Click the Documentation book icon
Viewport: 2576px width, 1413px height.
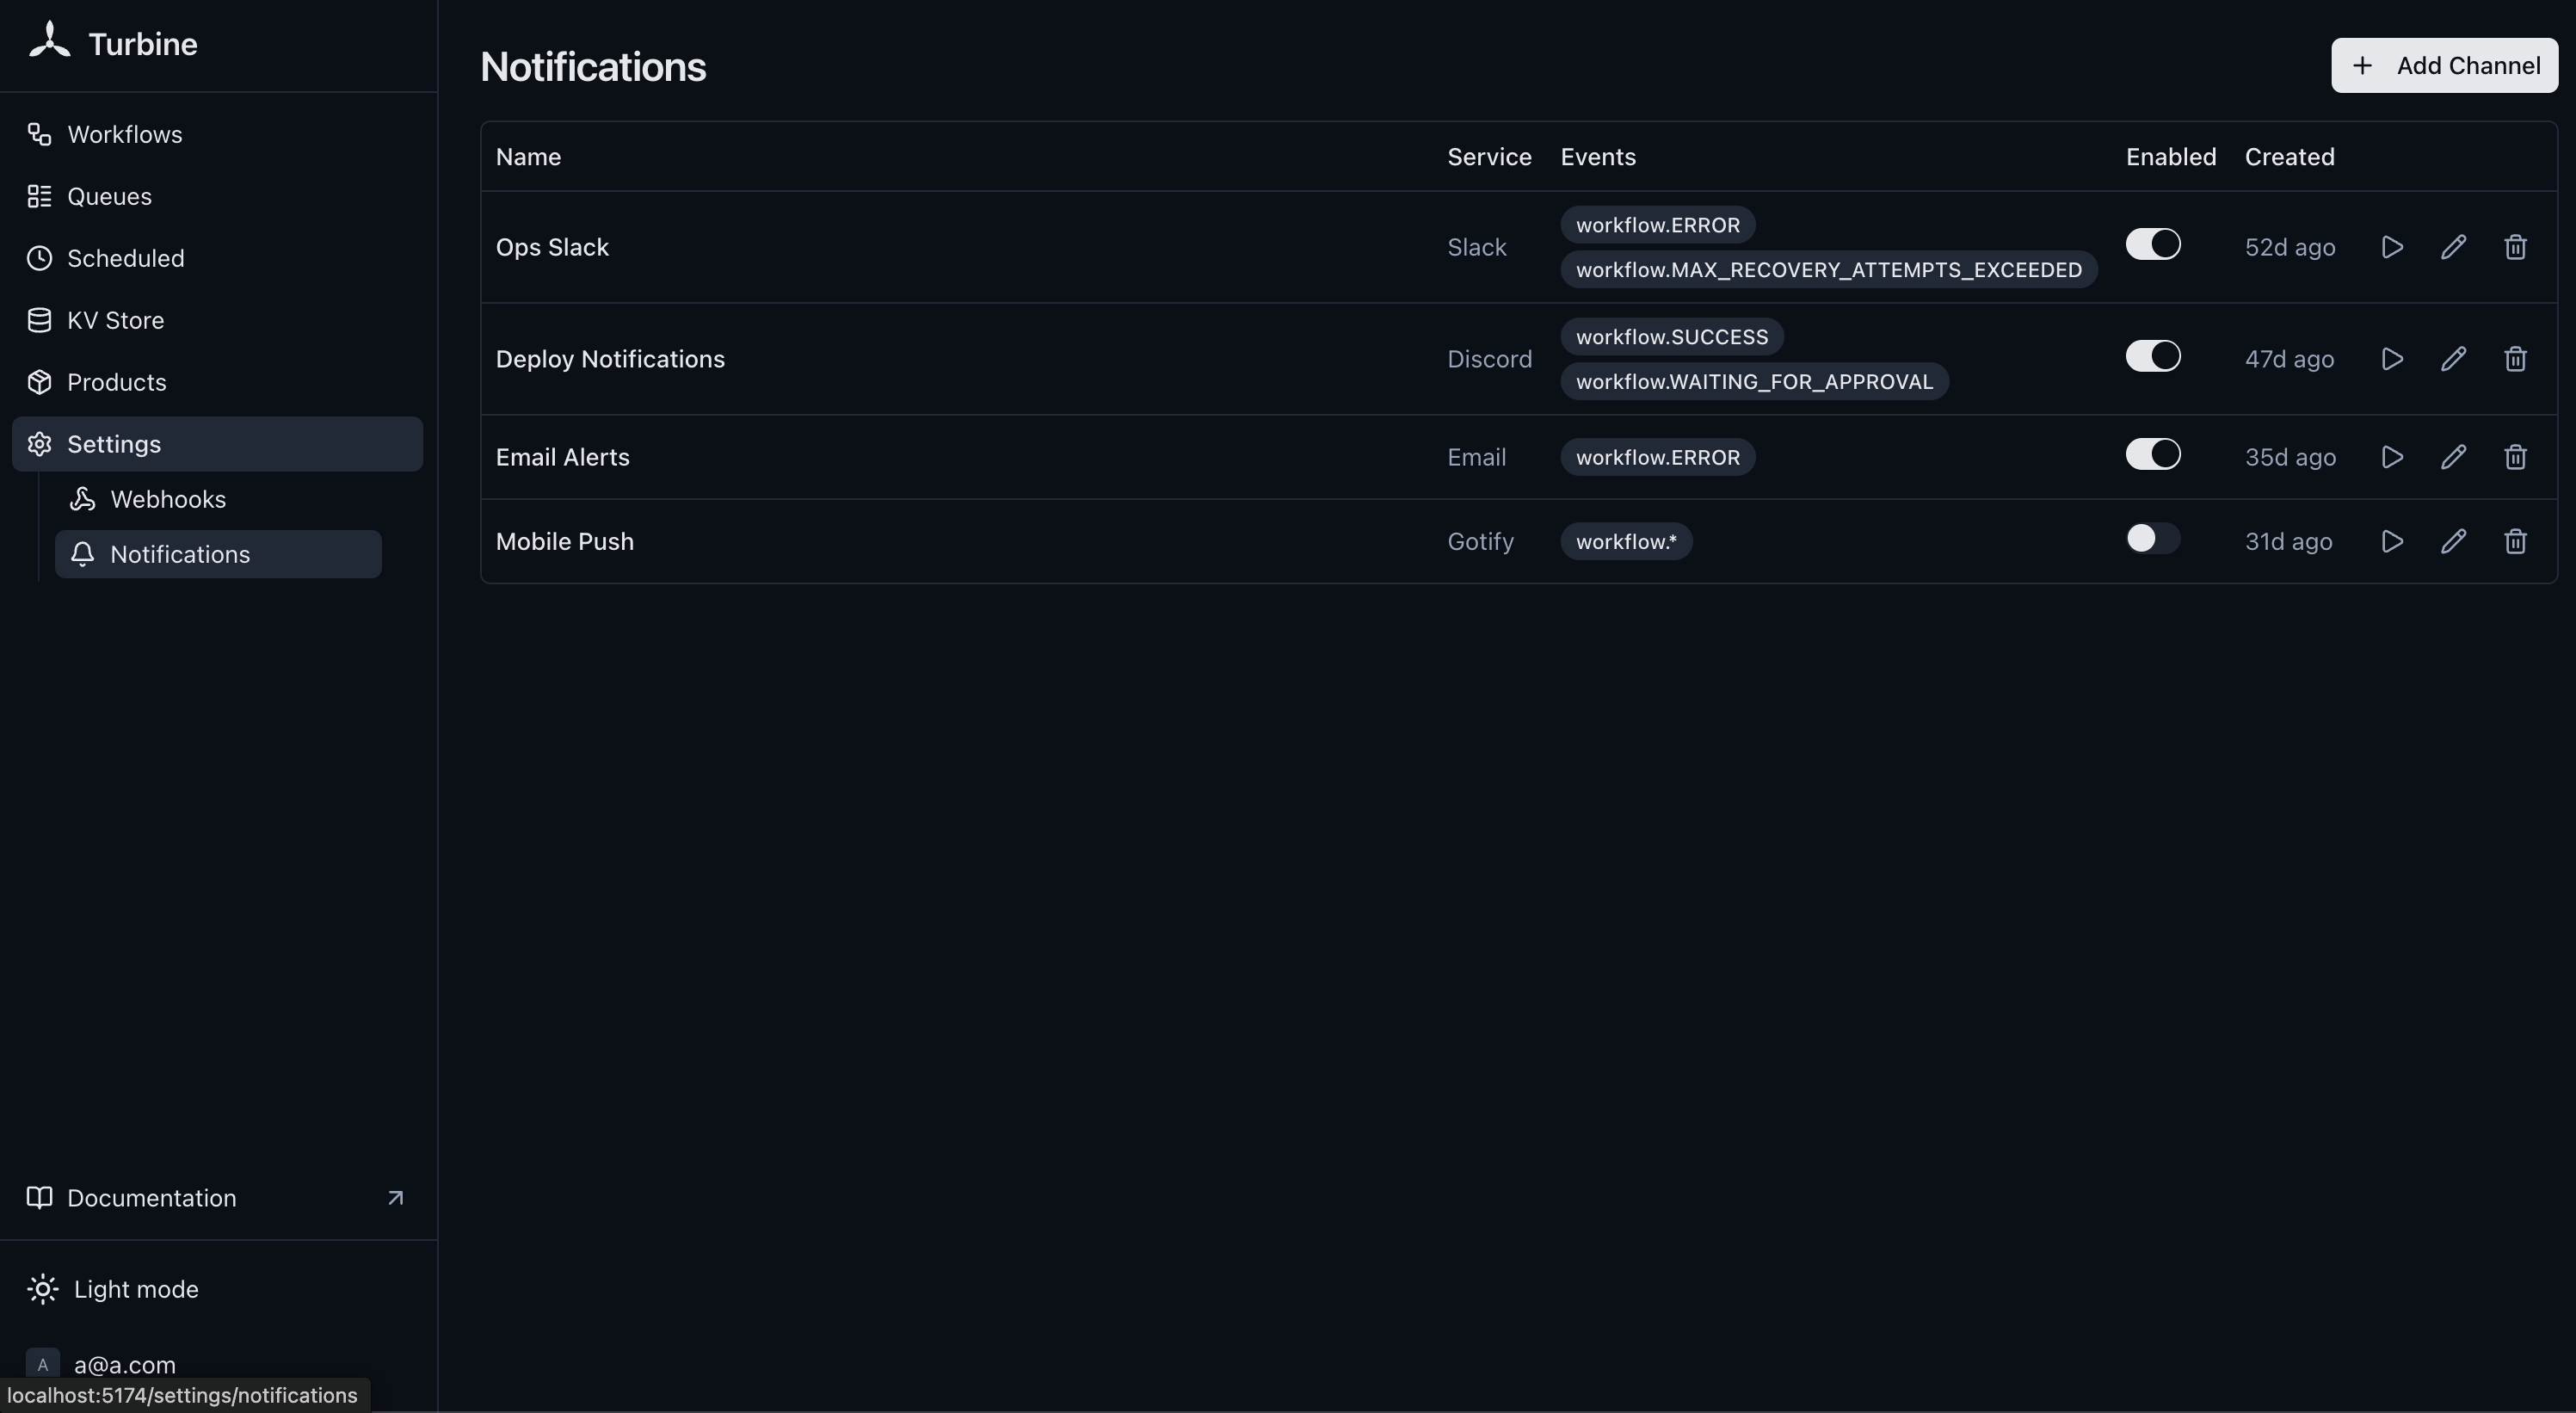pos(39,1198)
